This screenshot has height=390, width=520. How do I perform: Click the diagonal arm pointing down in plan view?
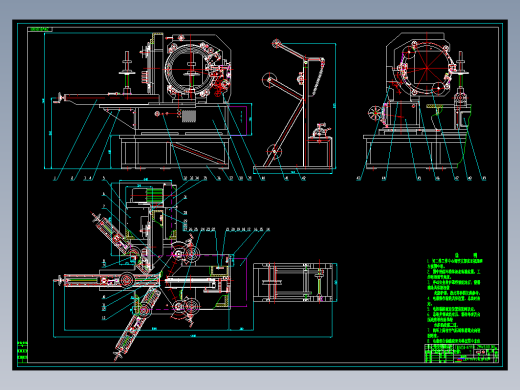point(137,323)
